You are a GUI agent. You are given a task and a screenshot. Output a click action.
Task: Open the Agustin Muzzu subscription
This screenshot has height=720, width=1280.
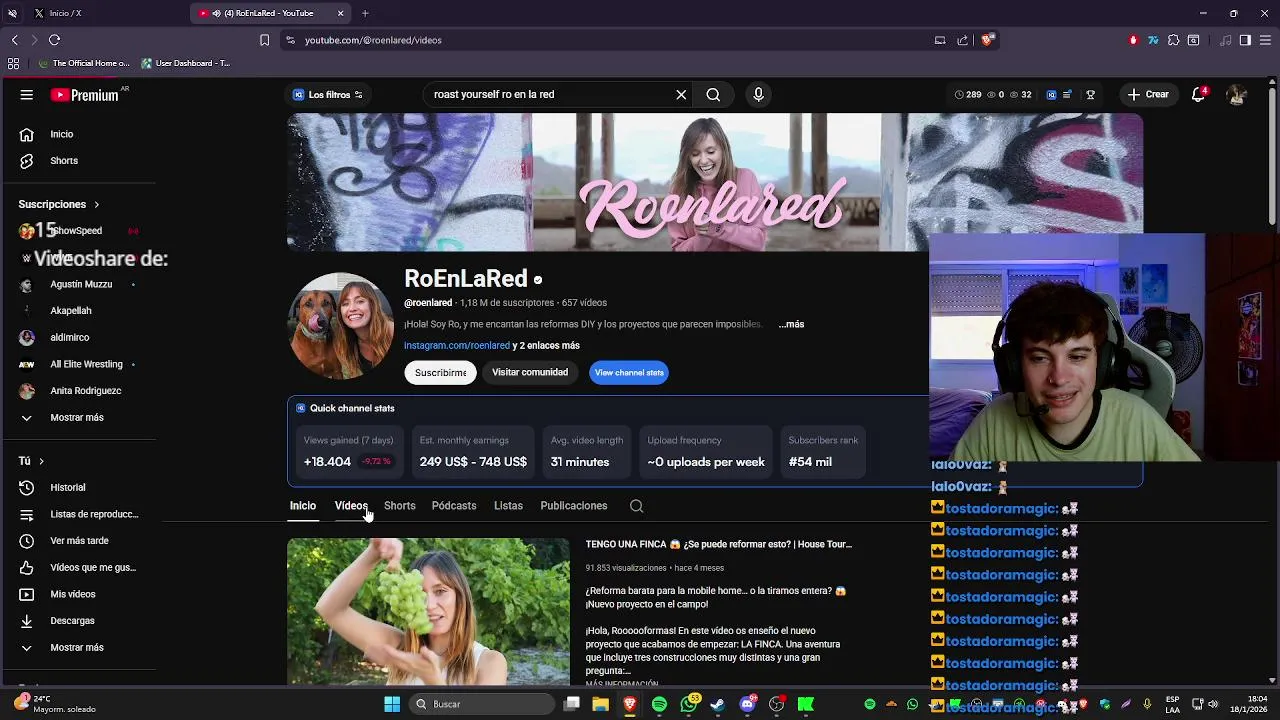80,284
